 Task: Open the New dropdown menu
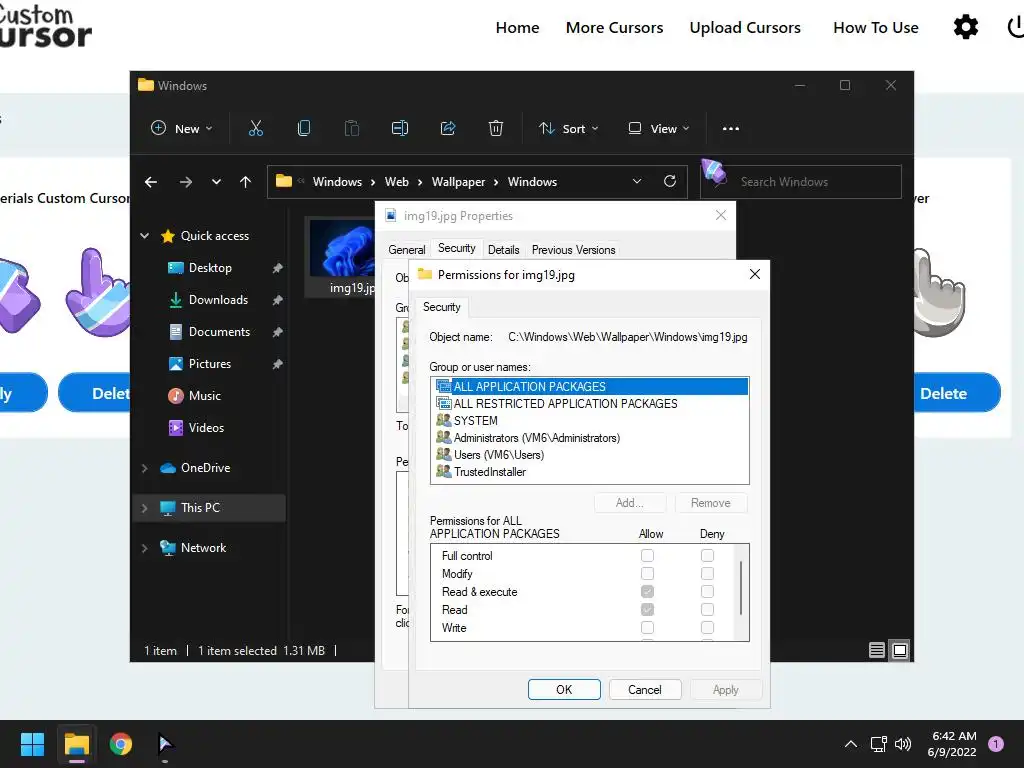click(182, 129)
